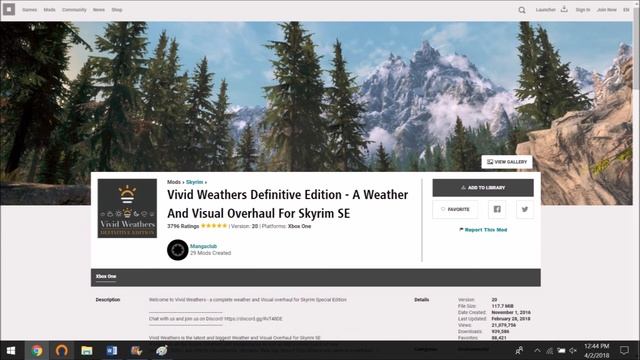The height and width of the screenshot is (360, 640).
Task: Click the Mangaclub author avatar
Action: (177, 249)
